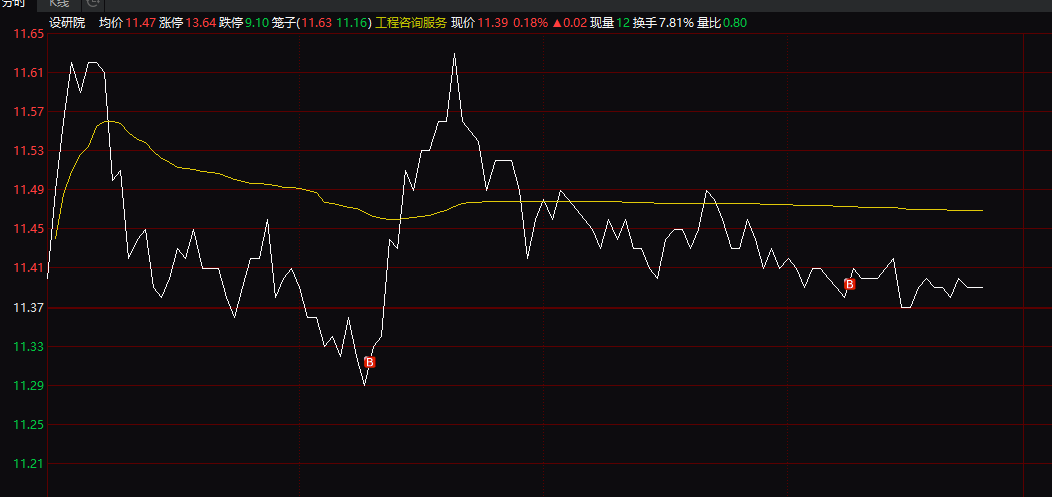Switch to the K线 candlestick tab
The height and width of the screenshot is (497, 1052).
point(59,4)
